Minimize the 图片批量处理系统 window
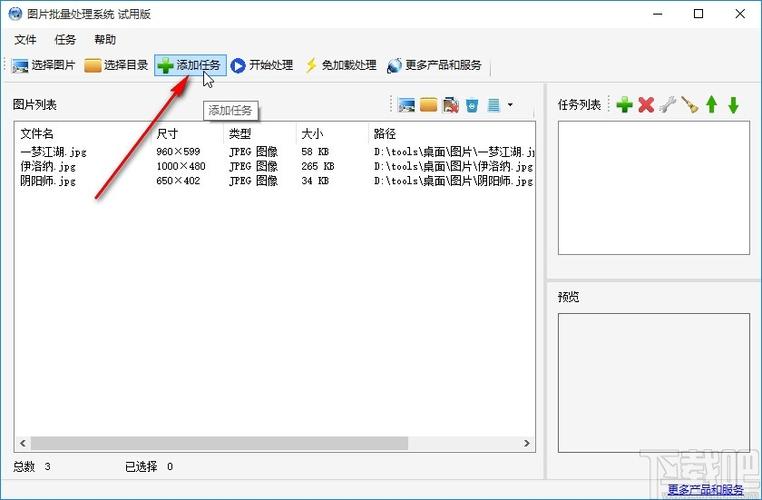Screen dimensions: 762x500 coord(658,14)
